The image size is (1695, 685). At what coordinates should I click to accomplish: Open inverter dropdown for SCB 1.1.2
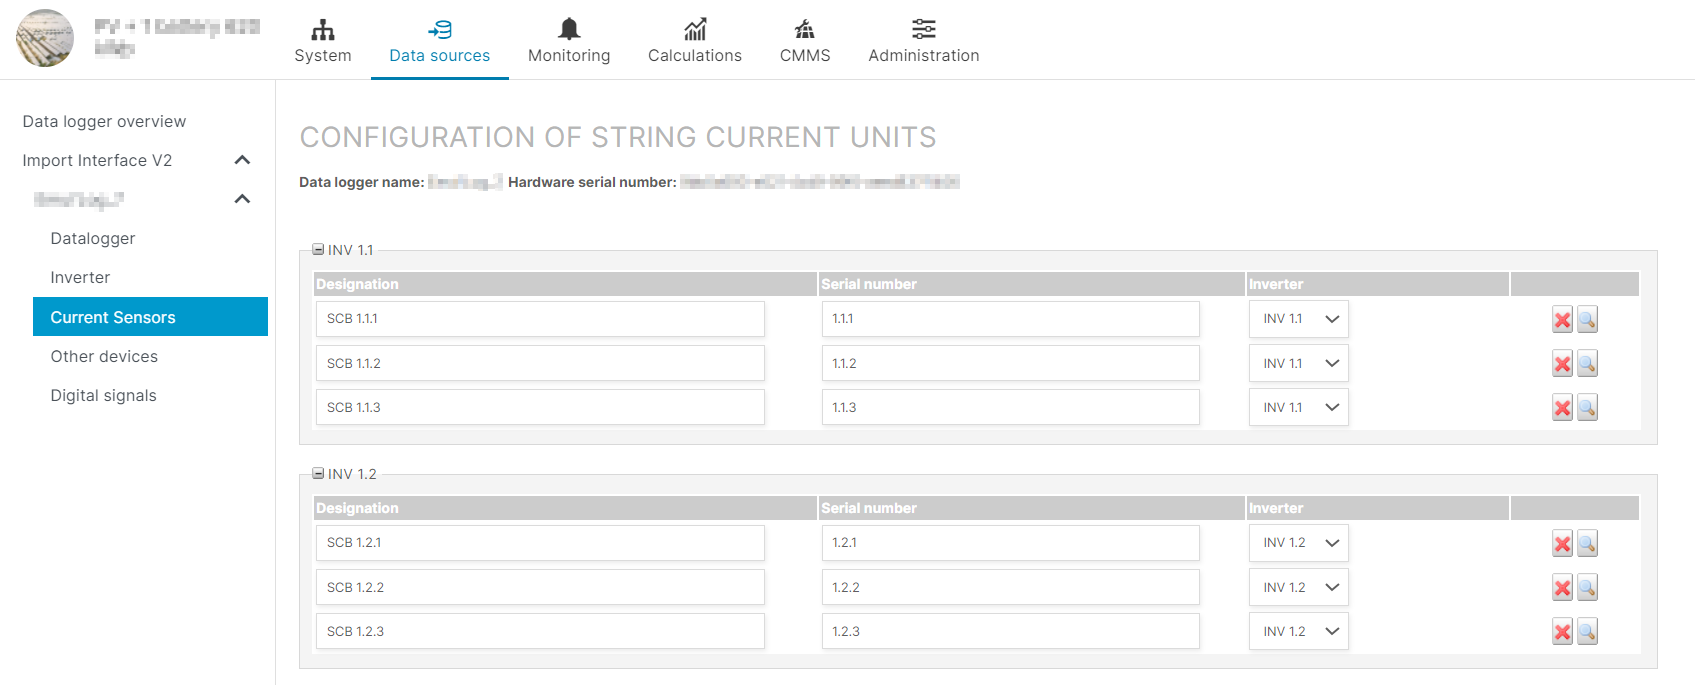click(x=1299, y=363)
